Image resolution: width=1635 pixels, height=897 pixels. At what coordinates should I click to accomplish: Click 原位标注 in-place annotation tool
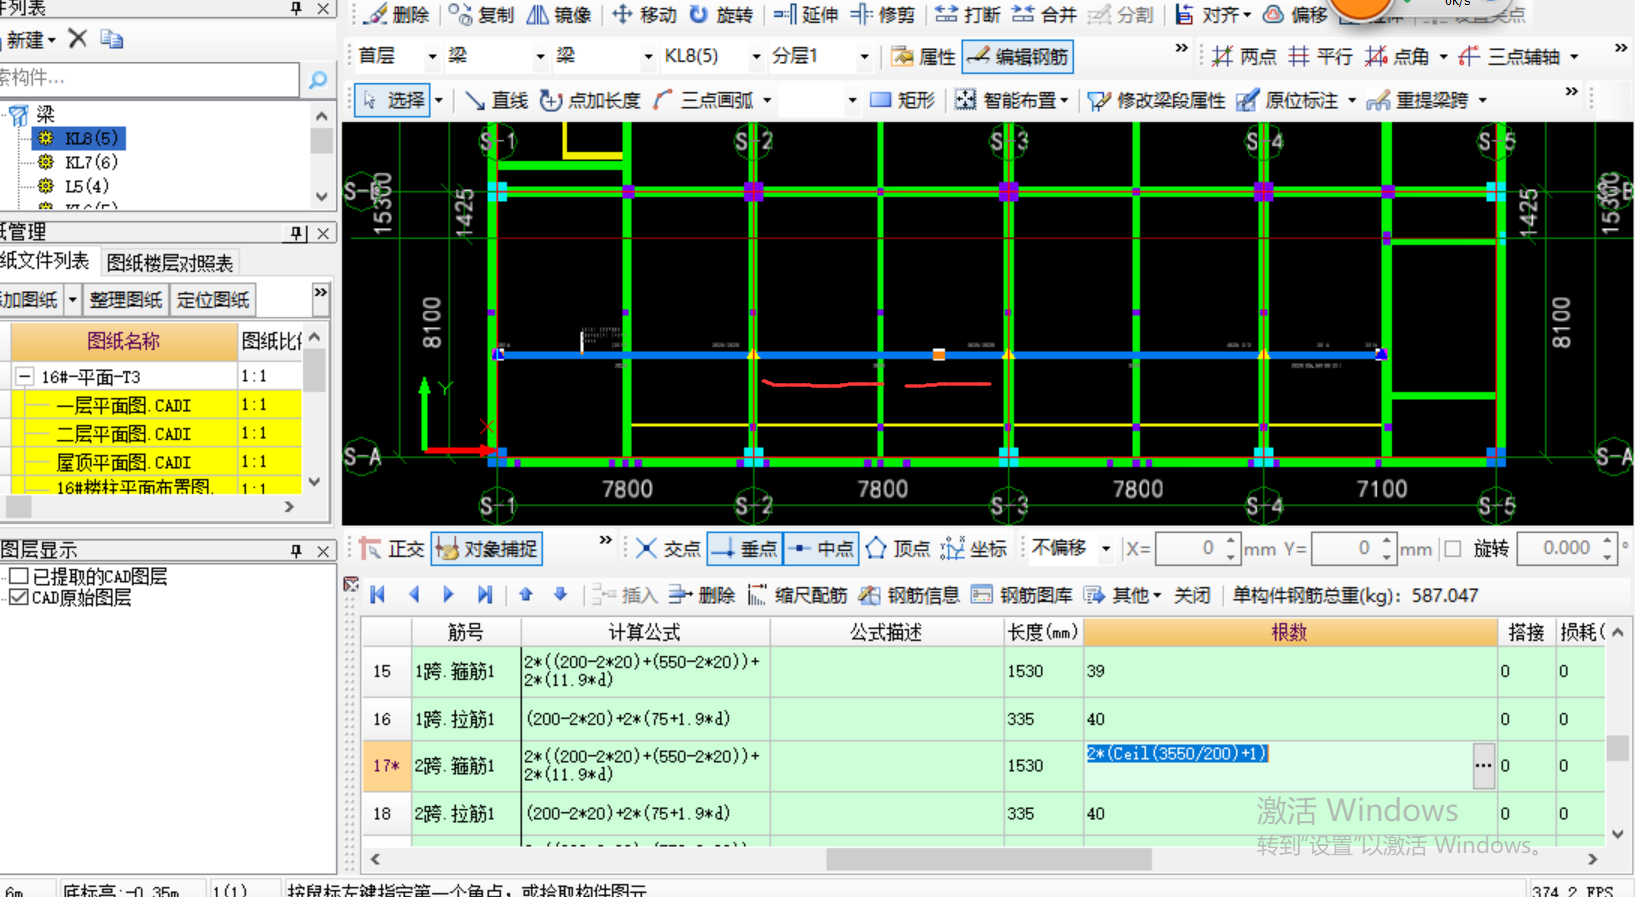(1288, 100)
